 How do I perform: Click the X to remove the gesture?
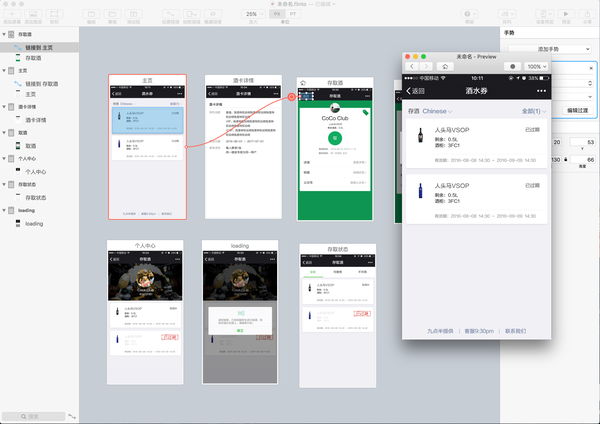[591, 68]
